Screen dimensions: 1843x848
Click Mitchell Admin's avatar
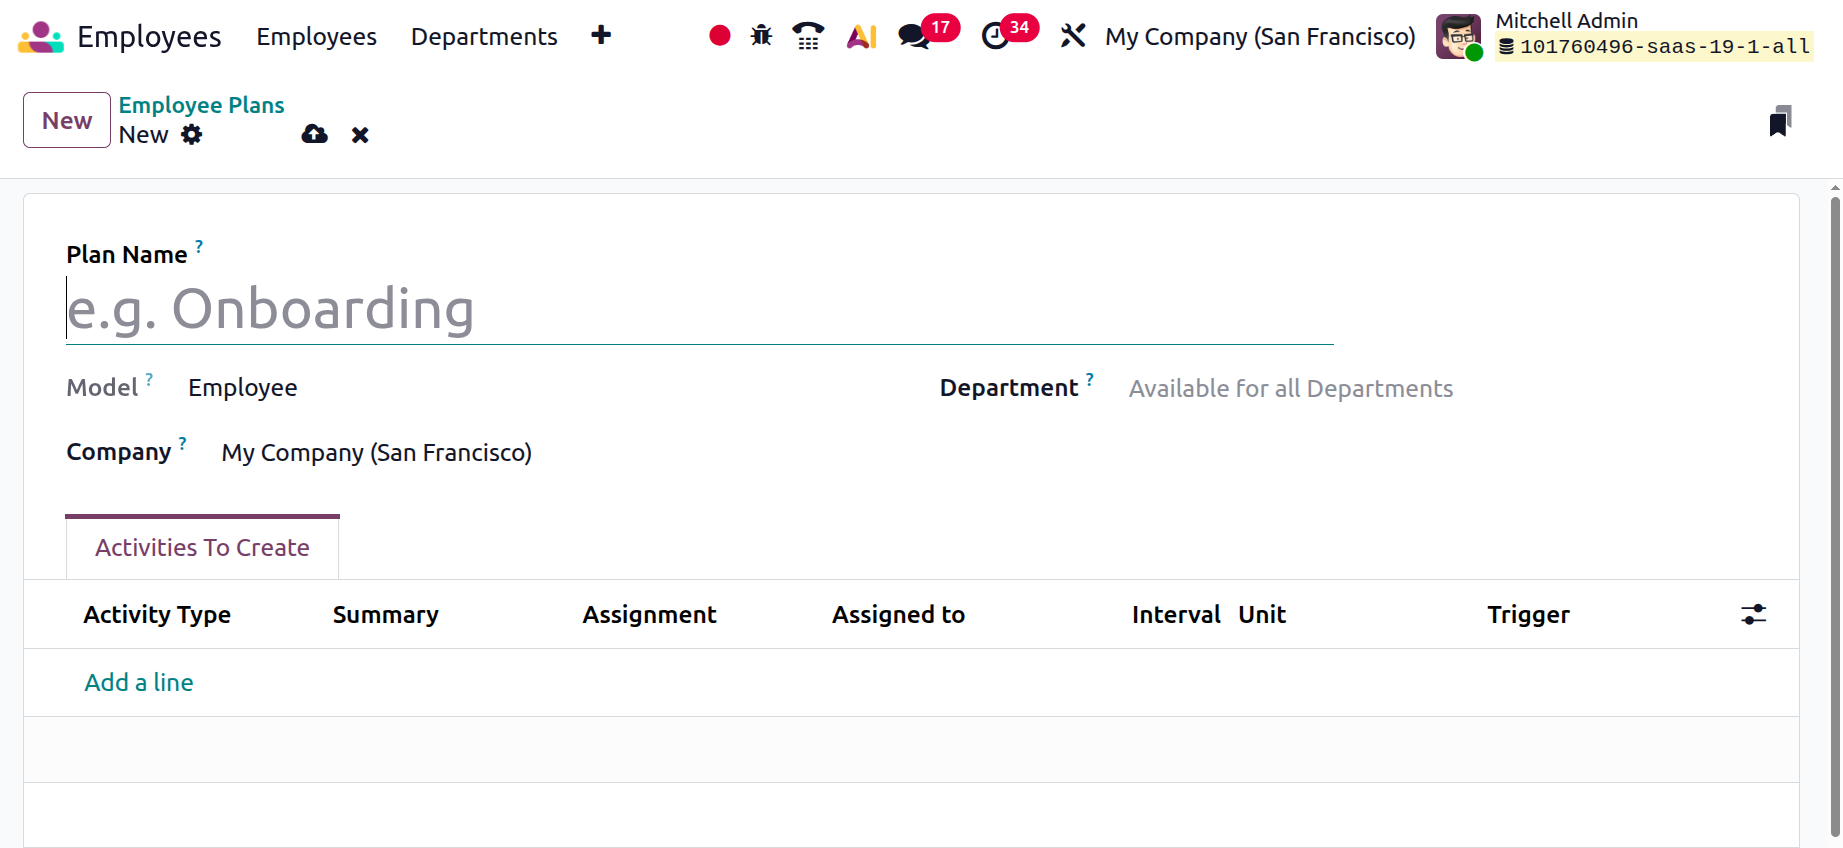coord(1458,37)
